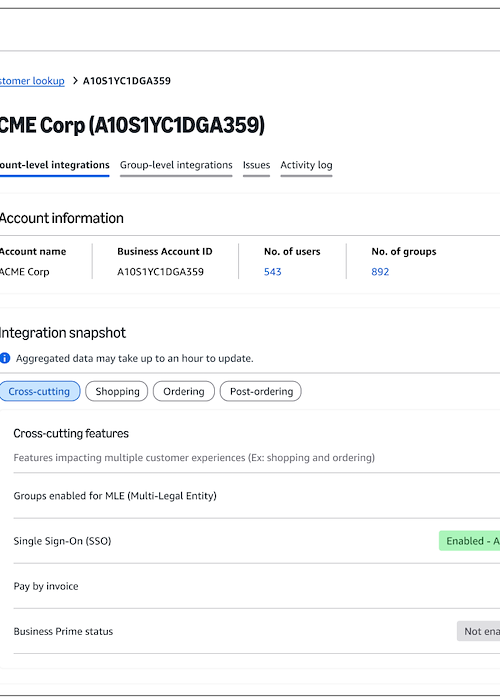Click the gray Not enabled Prime badge
Viewport: 500px width, 700px height.
click(478, 631)
